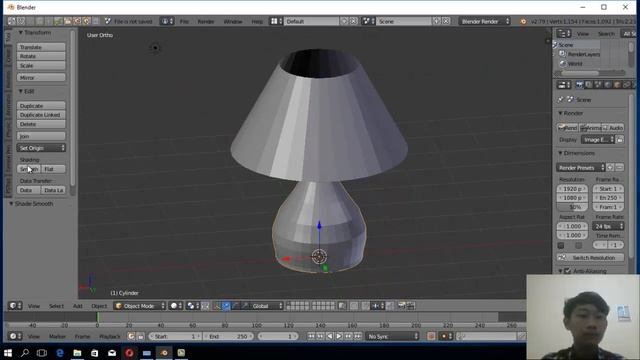Click the Duplicate Linked button

point(41,115)
